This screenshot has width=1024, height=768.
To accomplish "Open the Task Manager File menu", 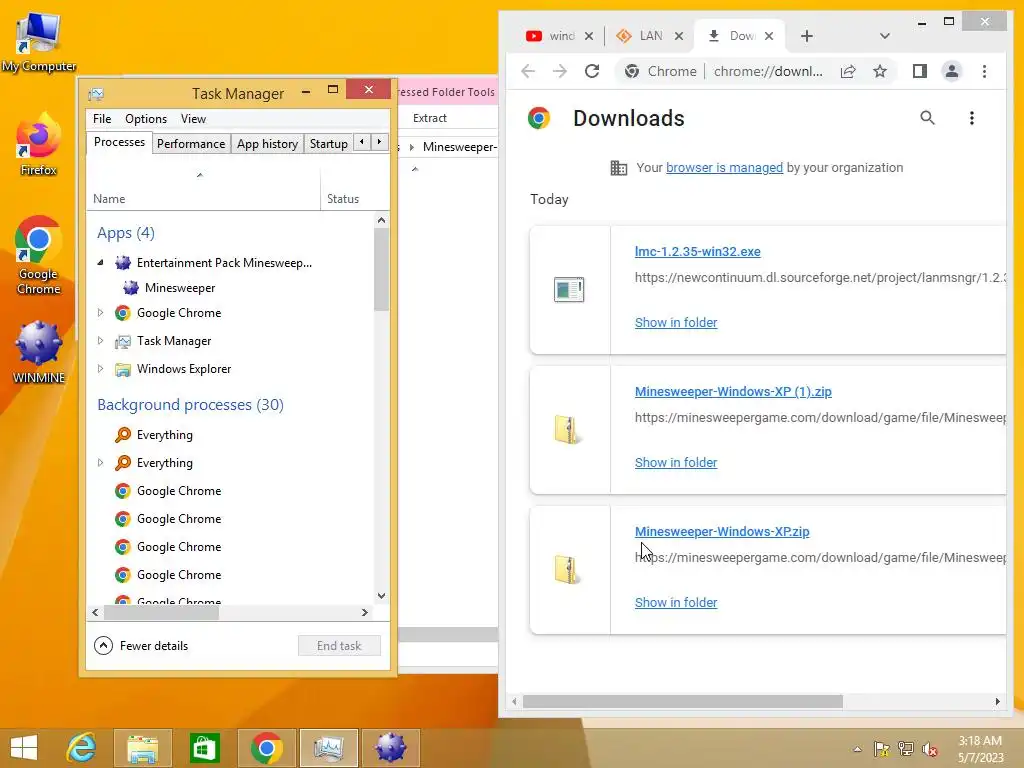I will pyautogui.click(x=102, y=119).
